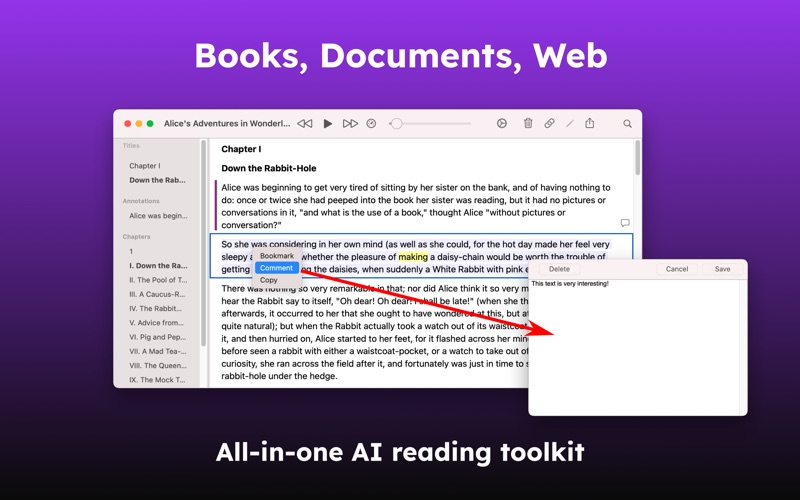
Task: Open chapter VII. A Mad Tea-...
Action: click(x=158, y=352)
